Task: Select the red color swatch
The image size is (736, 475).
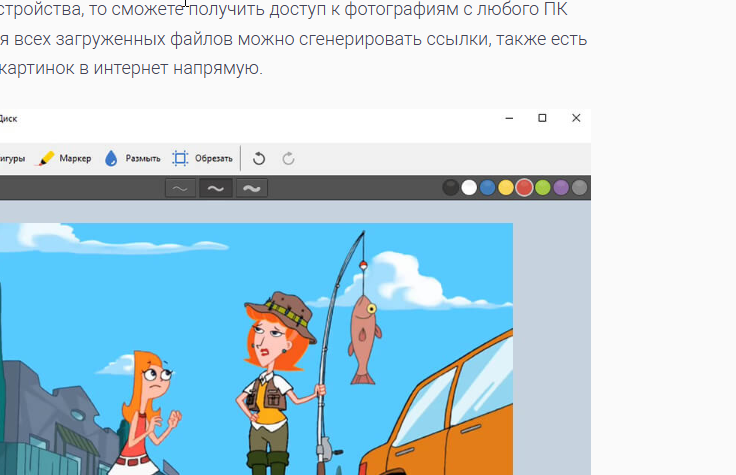Action: [524, 188]
